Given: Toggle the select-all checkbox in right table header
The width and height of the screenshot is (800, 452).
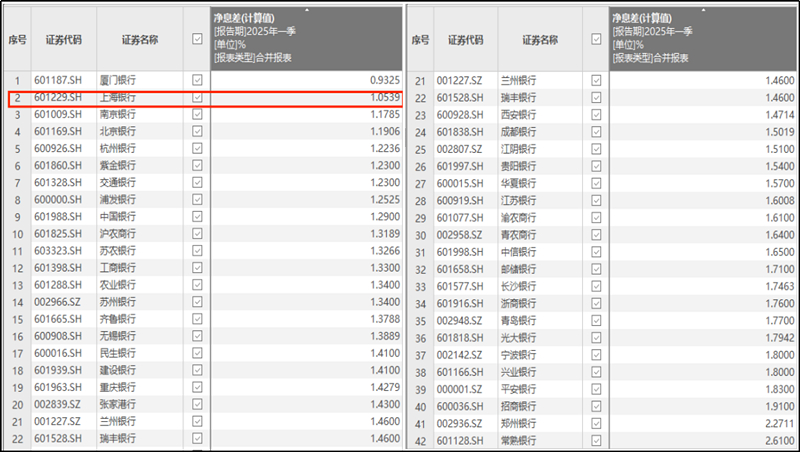Looking at the screenshot, I should tap(596, 40).
